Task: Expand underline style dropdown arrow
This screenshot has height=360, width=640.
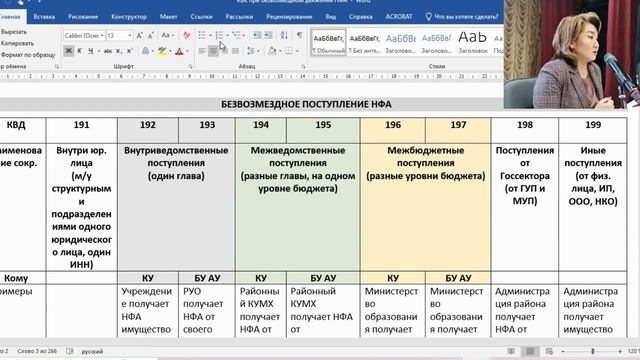Action: pos(99,51)
